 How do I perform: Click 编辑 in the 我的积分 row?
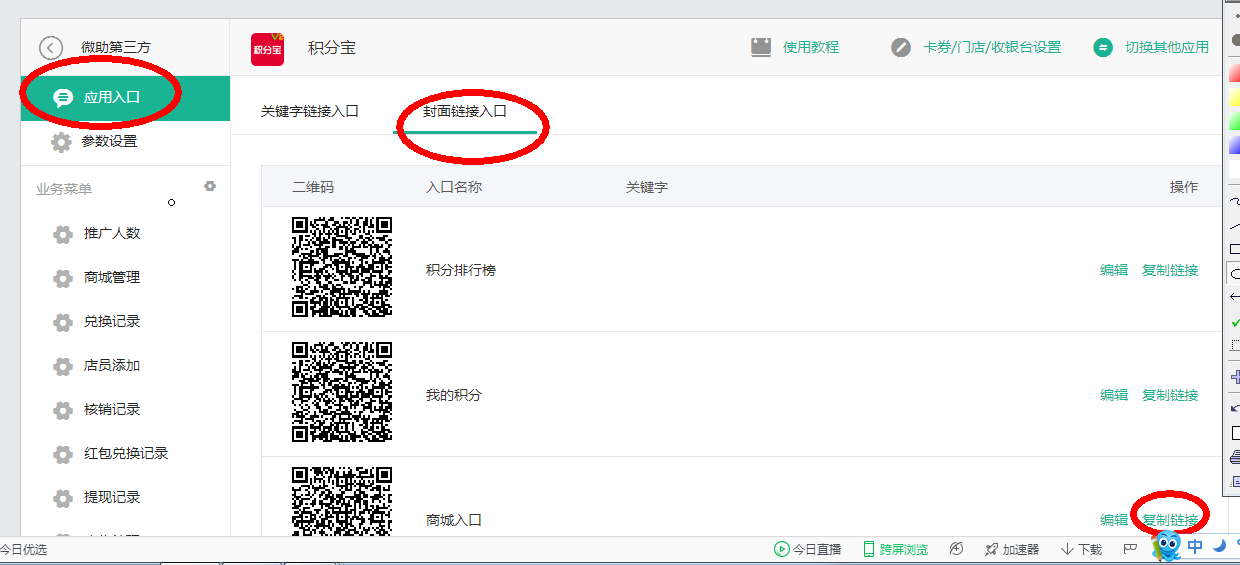click(1114, 395)
